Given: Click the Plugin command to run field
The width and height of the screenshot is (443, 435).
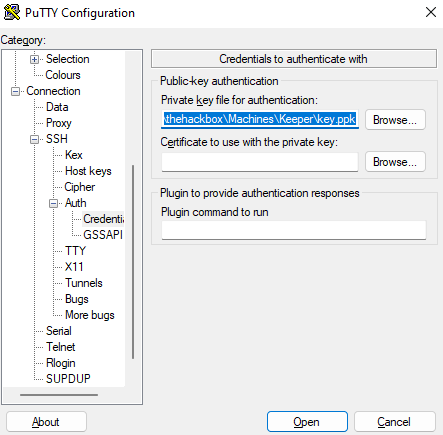Looking at the screenshot, I should 294,230.
